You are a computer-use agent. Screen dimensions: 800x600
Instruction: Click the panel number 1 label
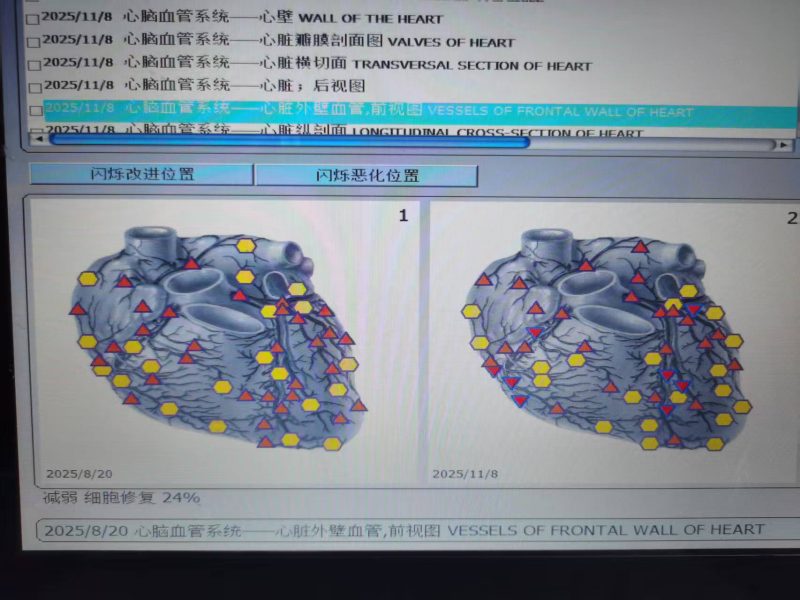[x=404, y=216]
